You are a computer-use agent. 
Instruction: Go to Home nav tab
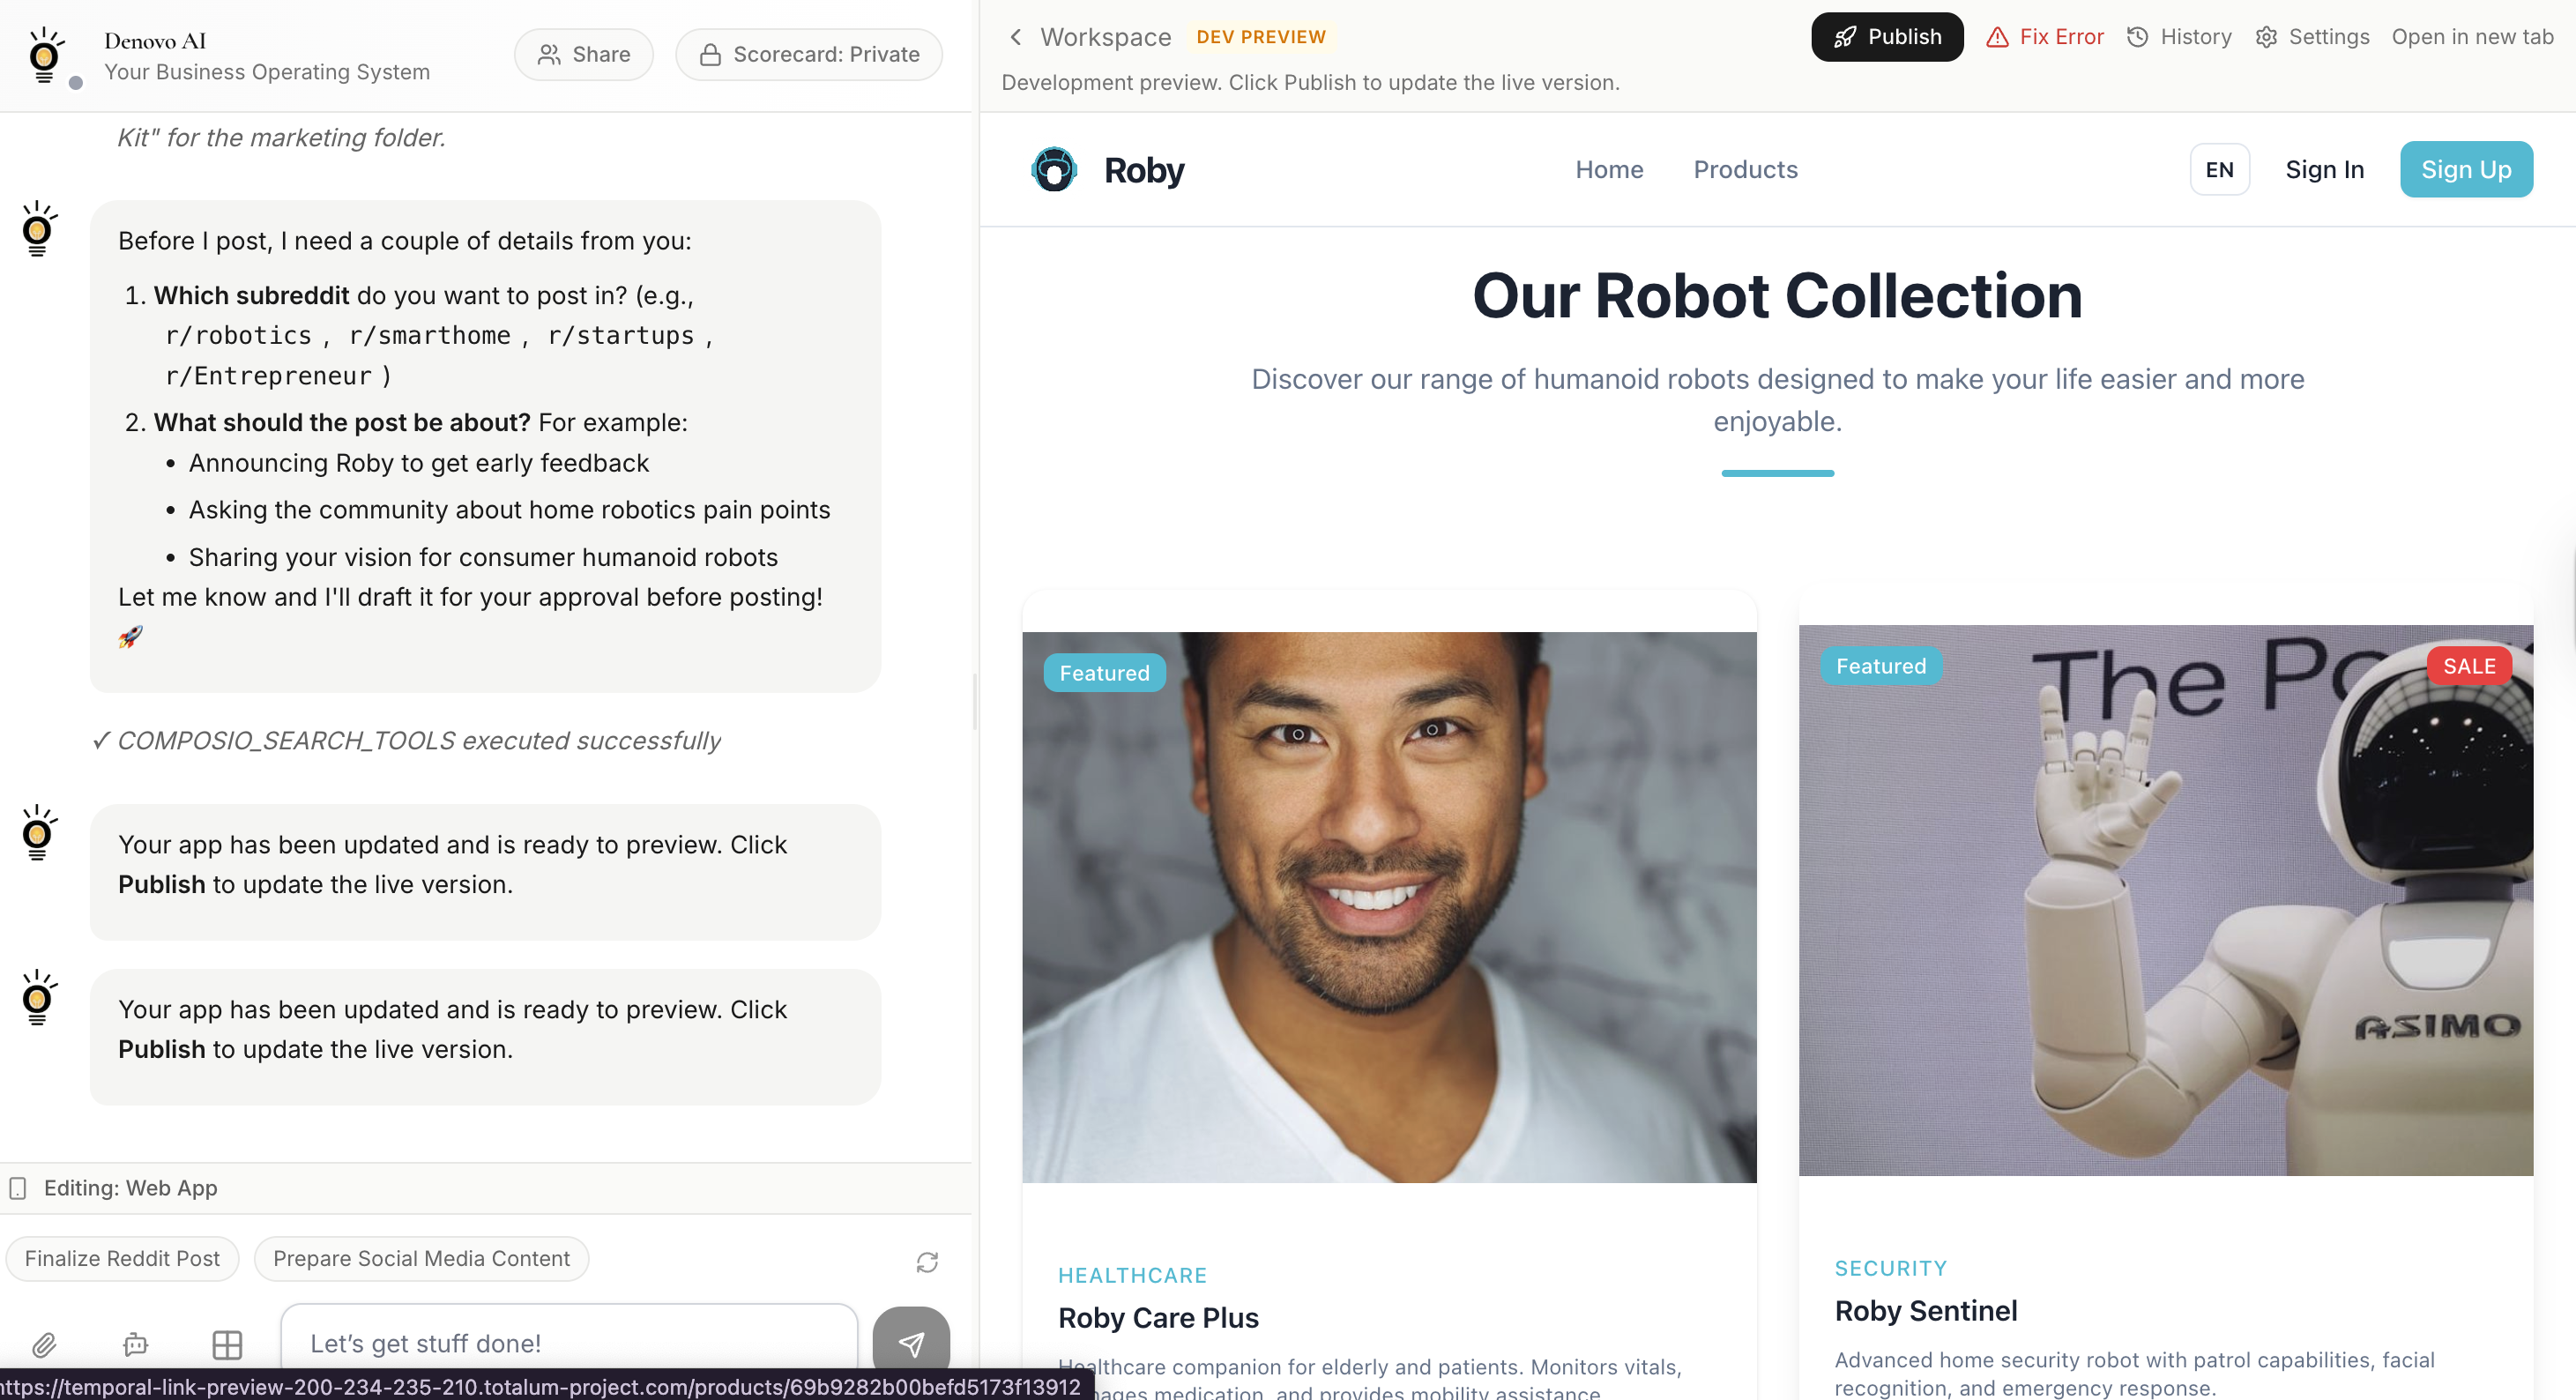1609,170
